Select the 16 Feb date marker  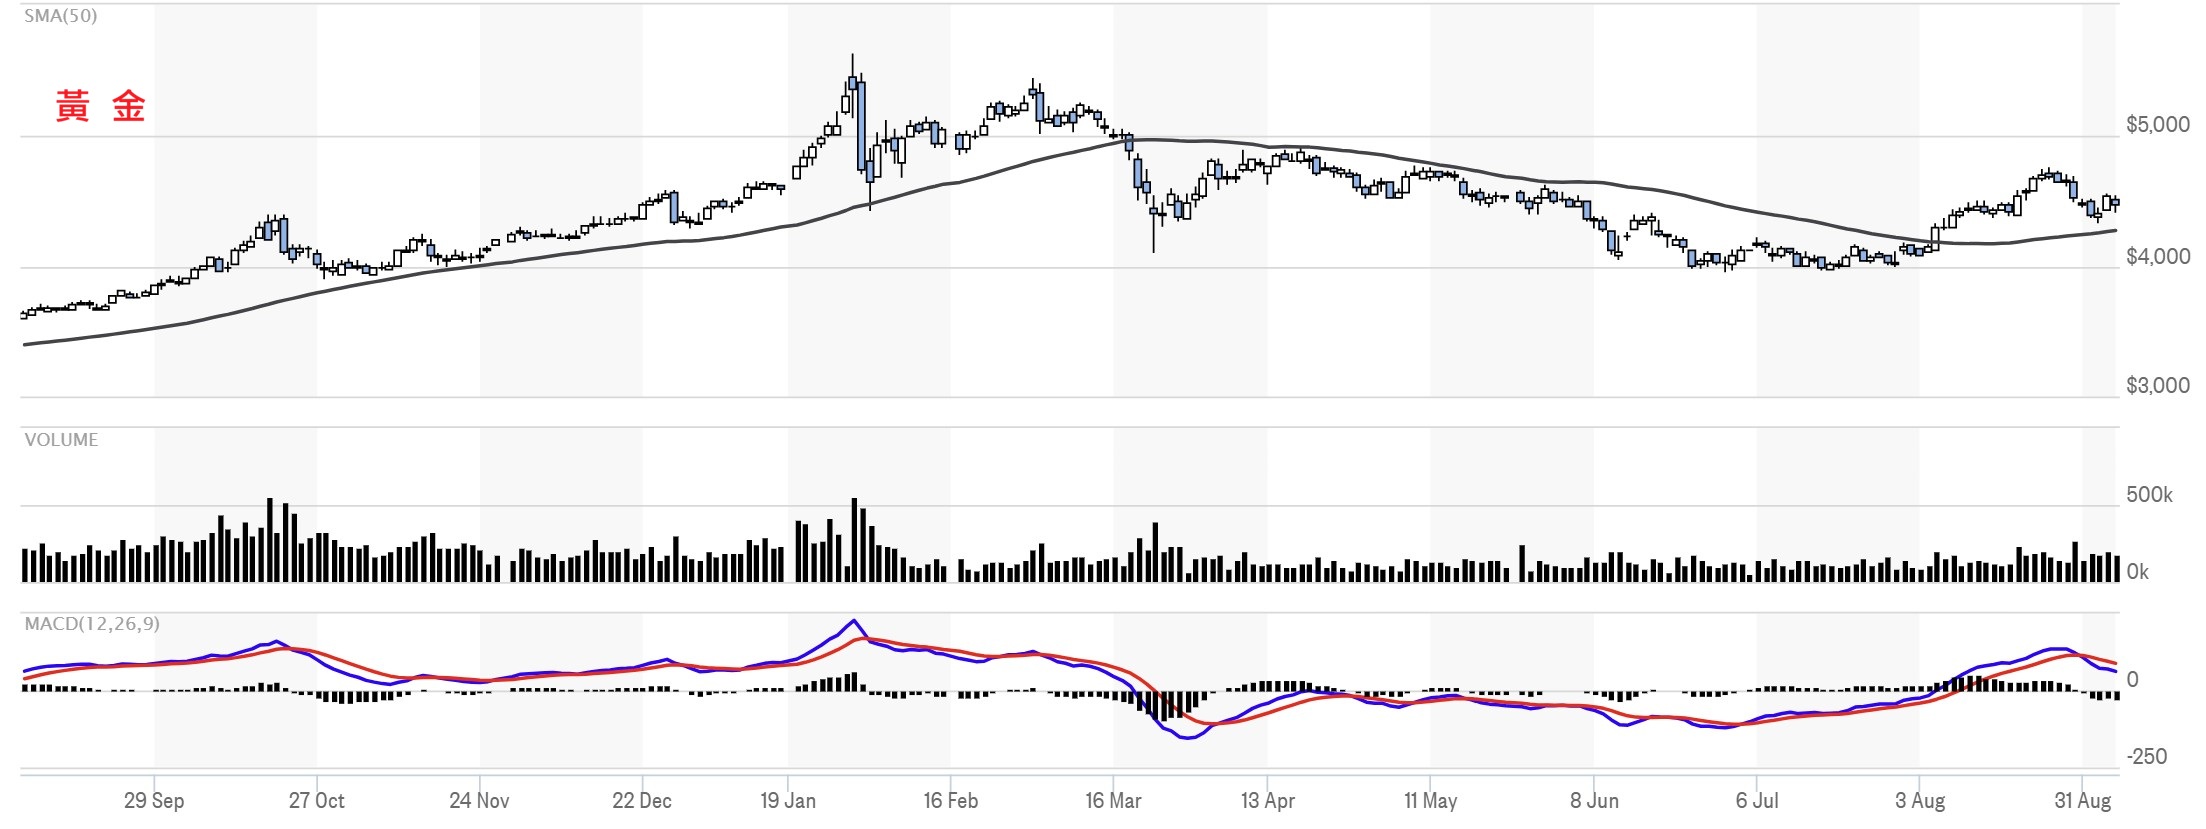point(951,801)
